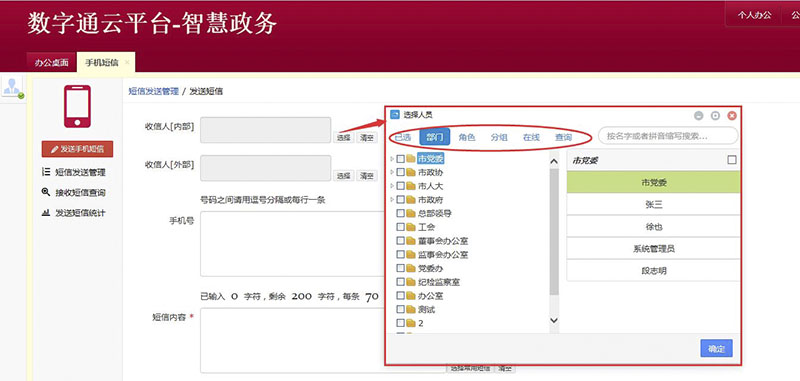800x381 pixels.
Task: Click the 短信发送管理 breadcrumb link
Action: [154, 91]
